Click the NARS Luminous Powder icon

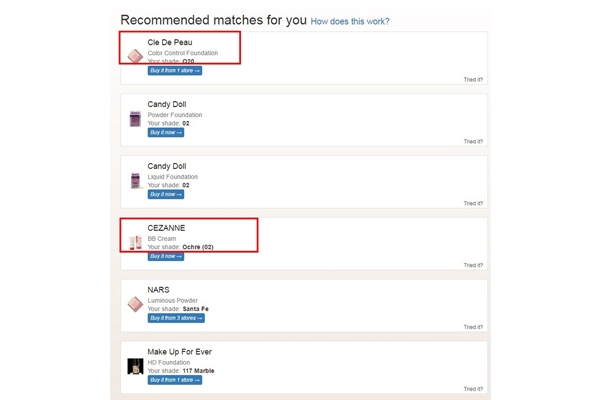(x=135, y=304)
